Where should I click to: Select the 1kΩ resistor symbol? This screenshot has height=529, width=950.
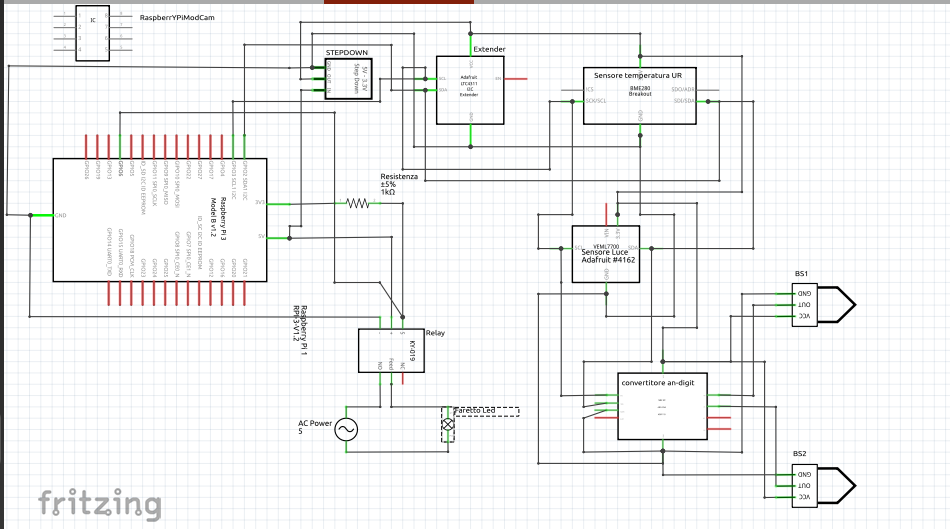click(x=357, y=203)
